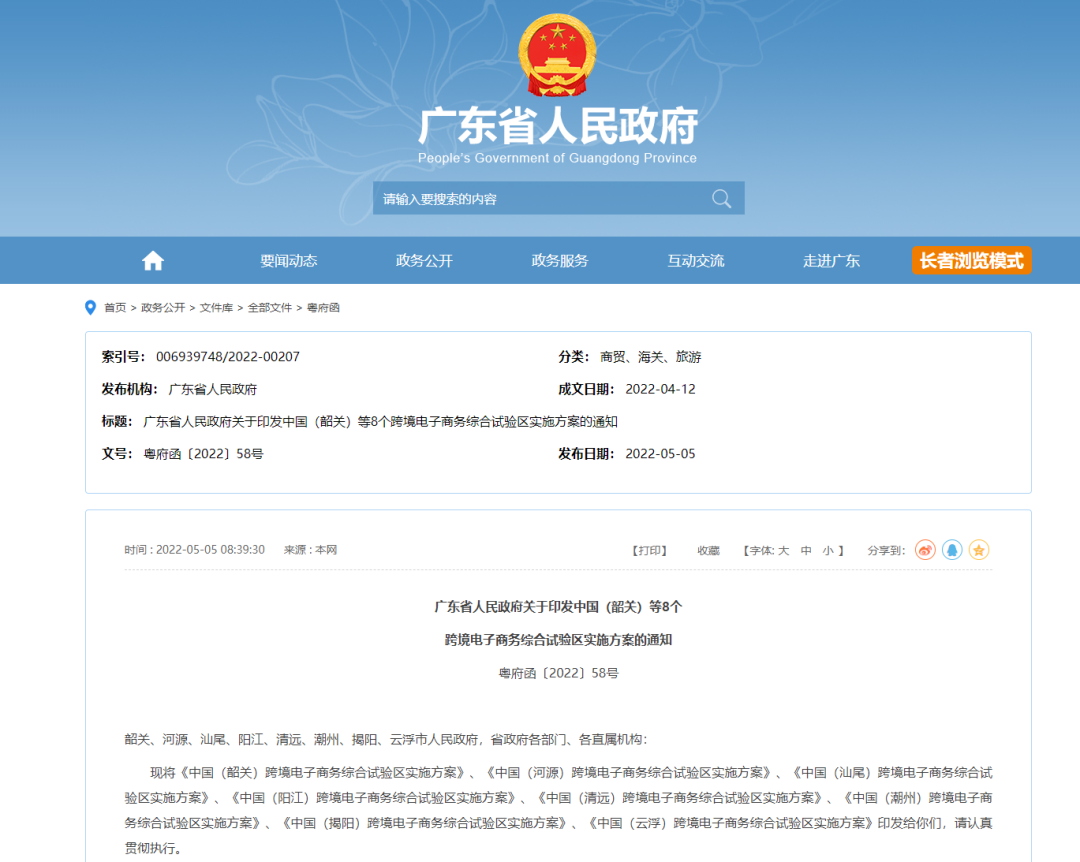Set font size to 中 (medium)

click(x=806, y=550)
